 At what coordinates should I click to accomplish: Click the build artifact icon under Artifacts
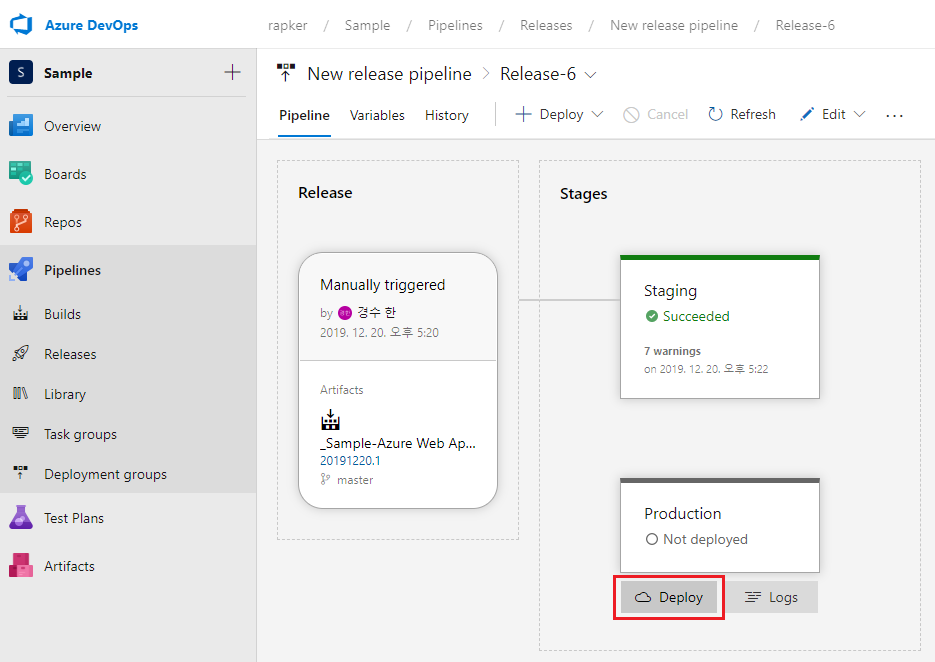pyautogui.click(x=330, y=420)
